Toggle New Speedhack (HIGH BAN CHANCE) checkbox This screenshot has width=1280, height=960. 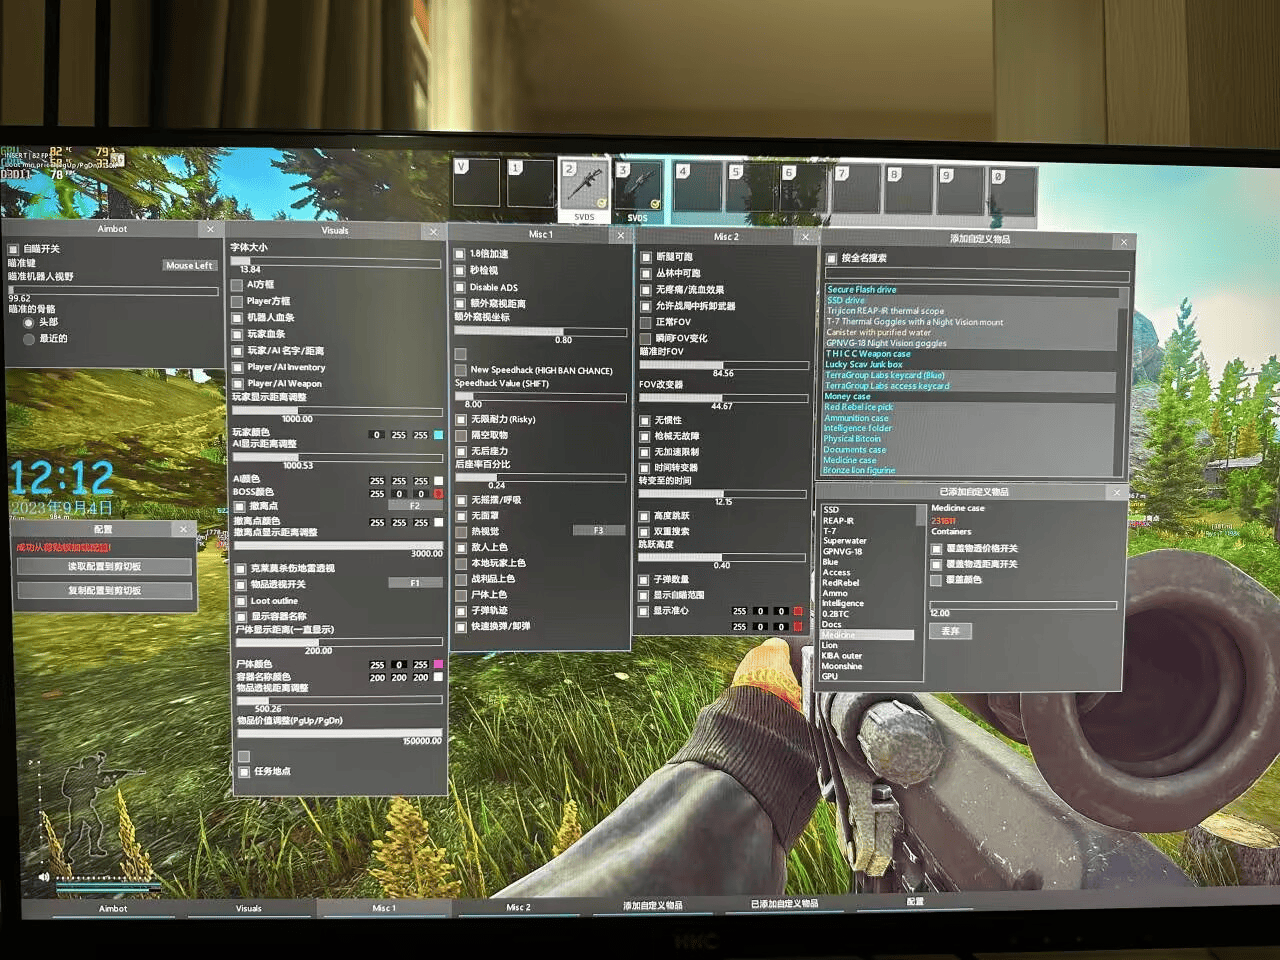coord(460,370)
